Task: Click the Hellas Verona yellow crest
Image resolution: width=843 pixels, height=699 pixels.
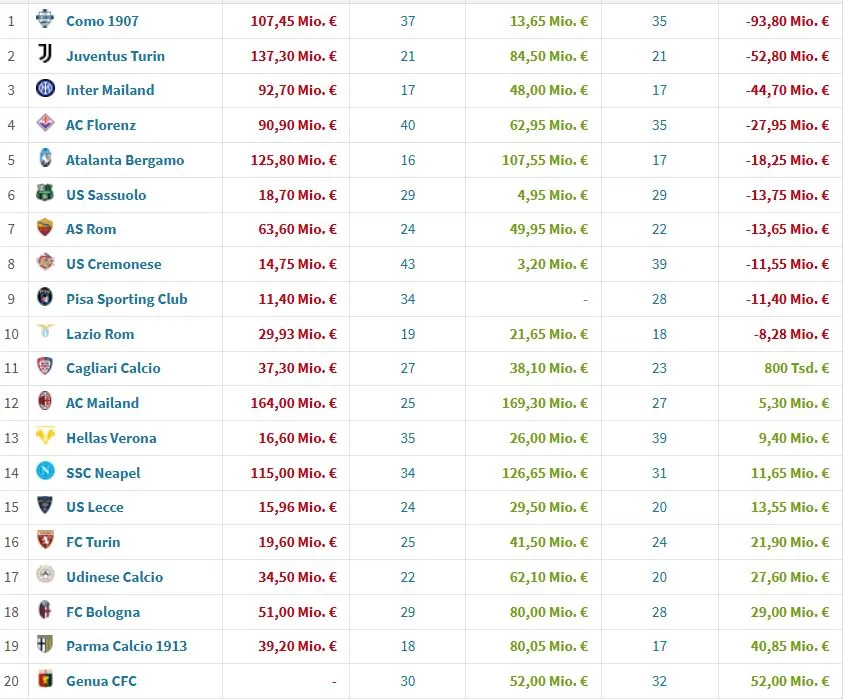Action: pos(45,436)
